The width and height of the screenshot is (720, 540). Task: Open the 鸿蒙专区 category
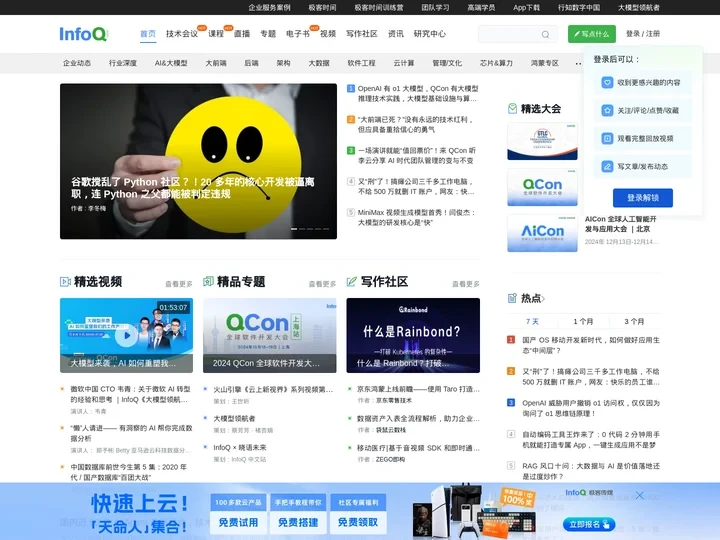(545, 63)
